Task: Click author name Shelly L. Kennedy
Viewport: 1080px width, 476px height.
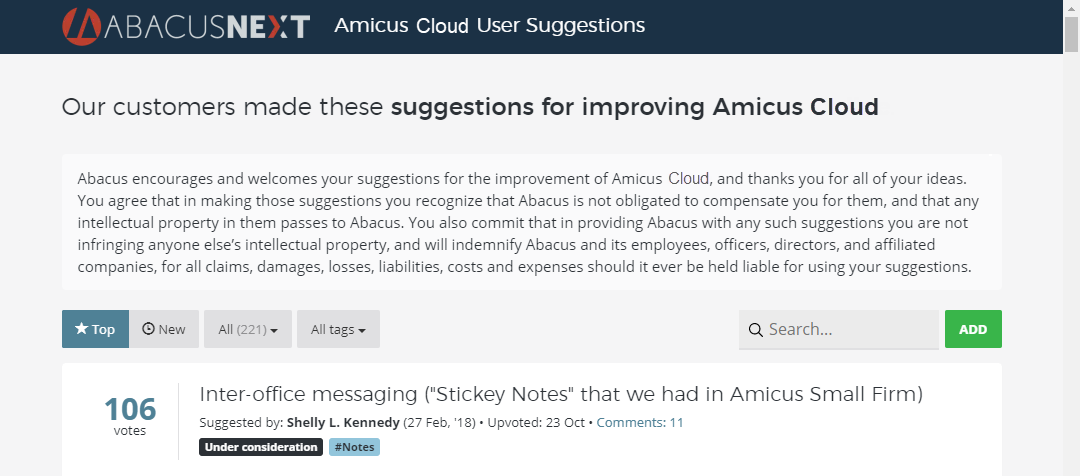Action: click(x=344, y=422)
